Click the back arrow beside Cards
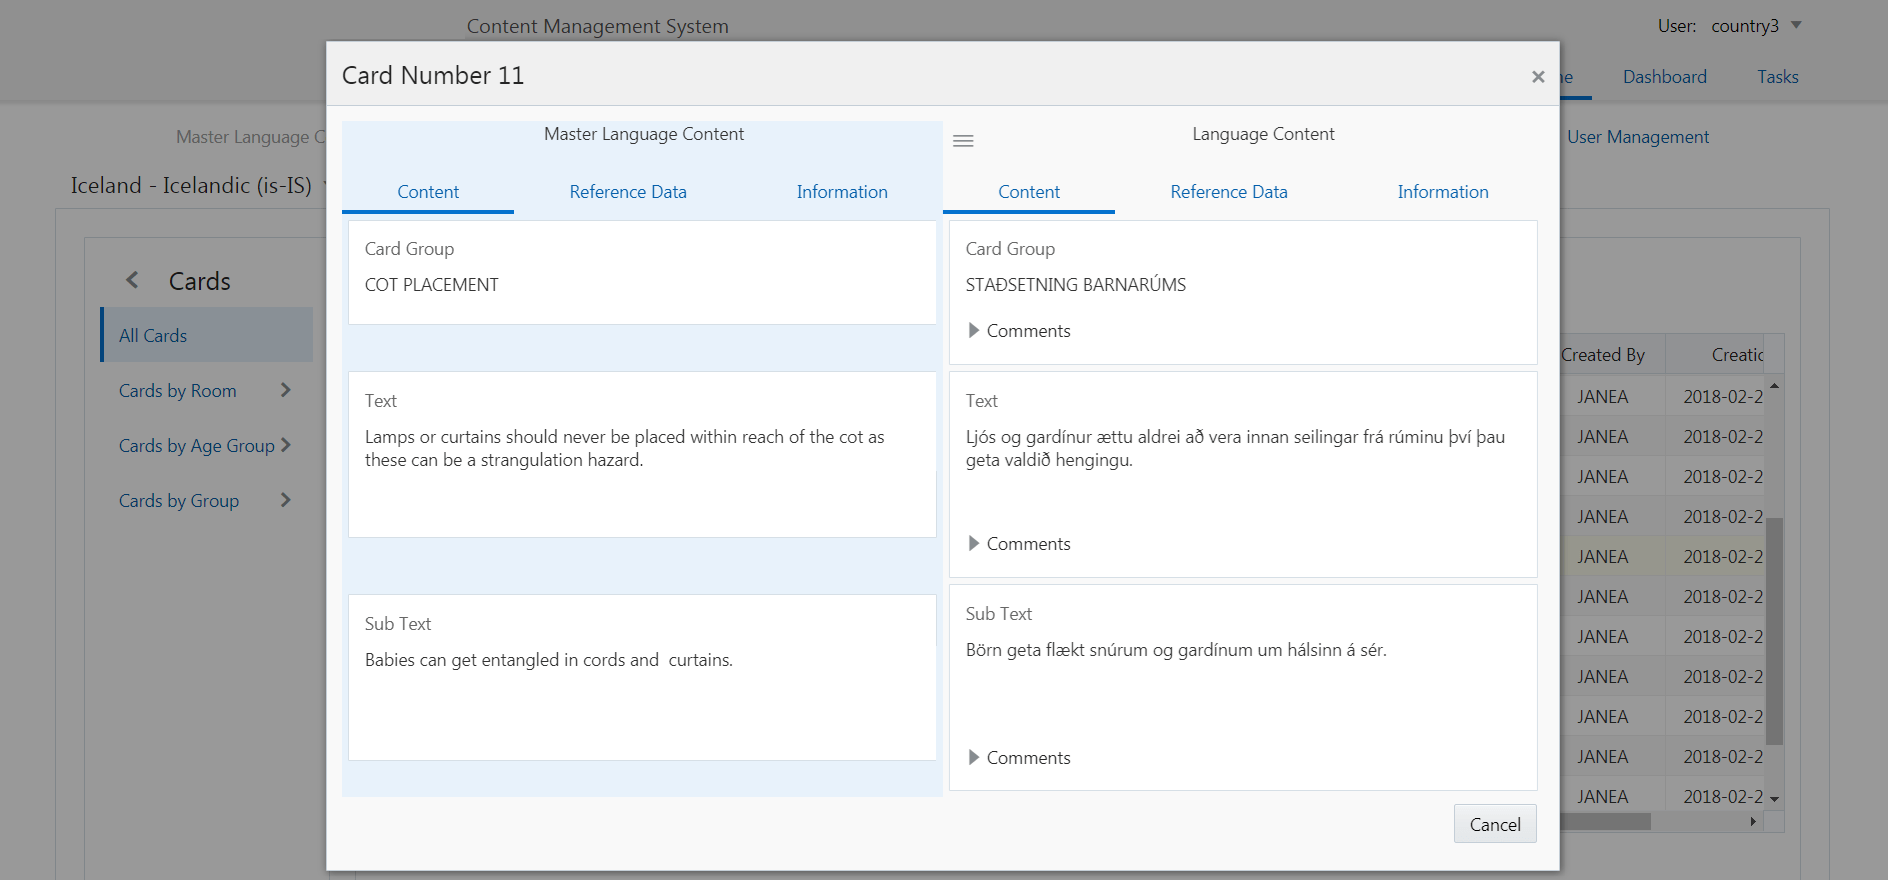The height and width of the screenshot is (880, 1888). click(133, 281)
